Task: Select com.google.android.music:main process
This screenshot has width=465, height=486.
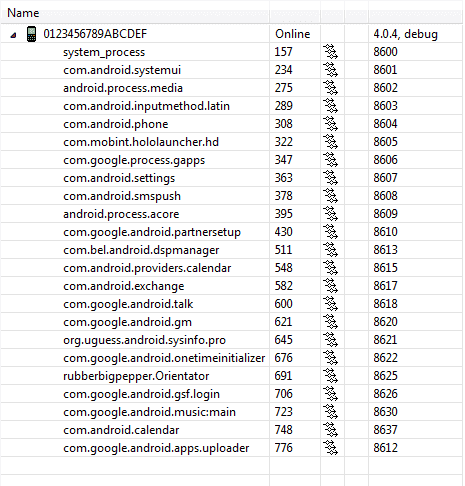Action: coord(149,412)
